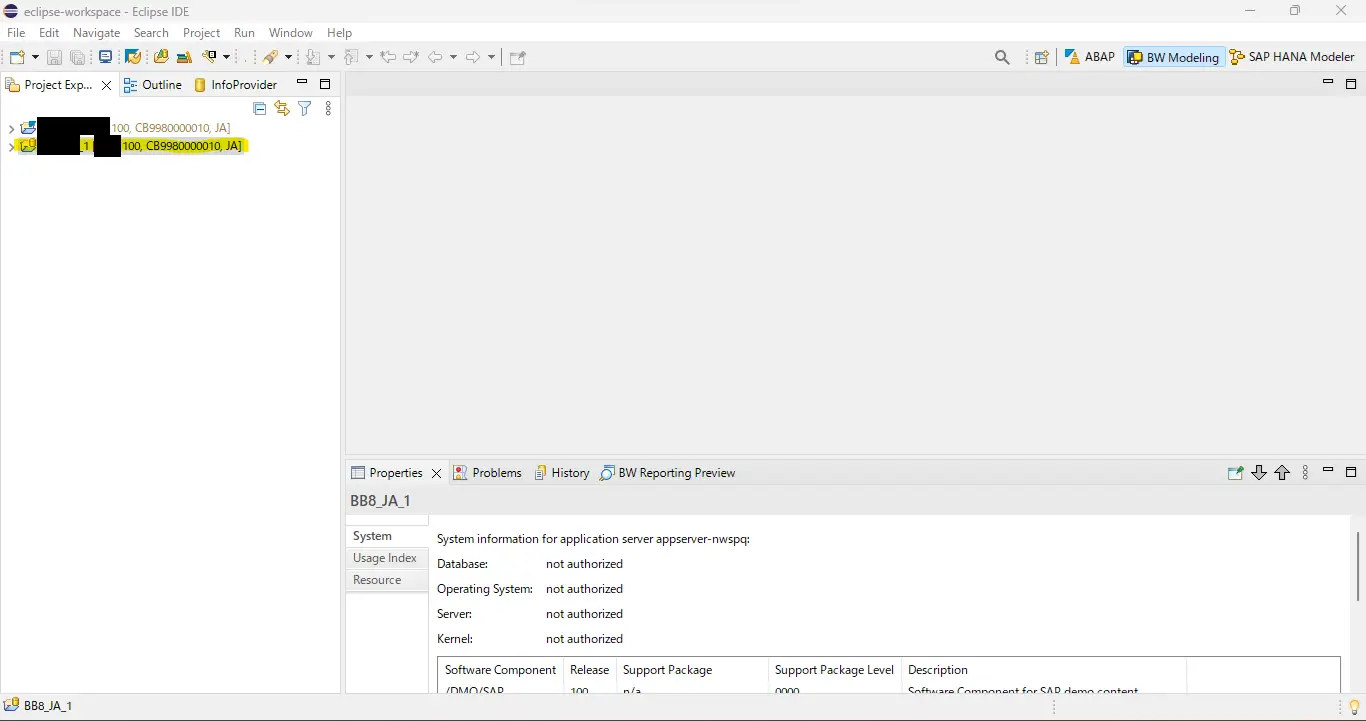This screenshot has height=721, width=1366.
Task: Click the Properties panel vertical scrollbar
Action: [x=1358, y=566]
